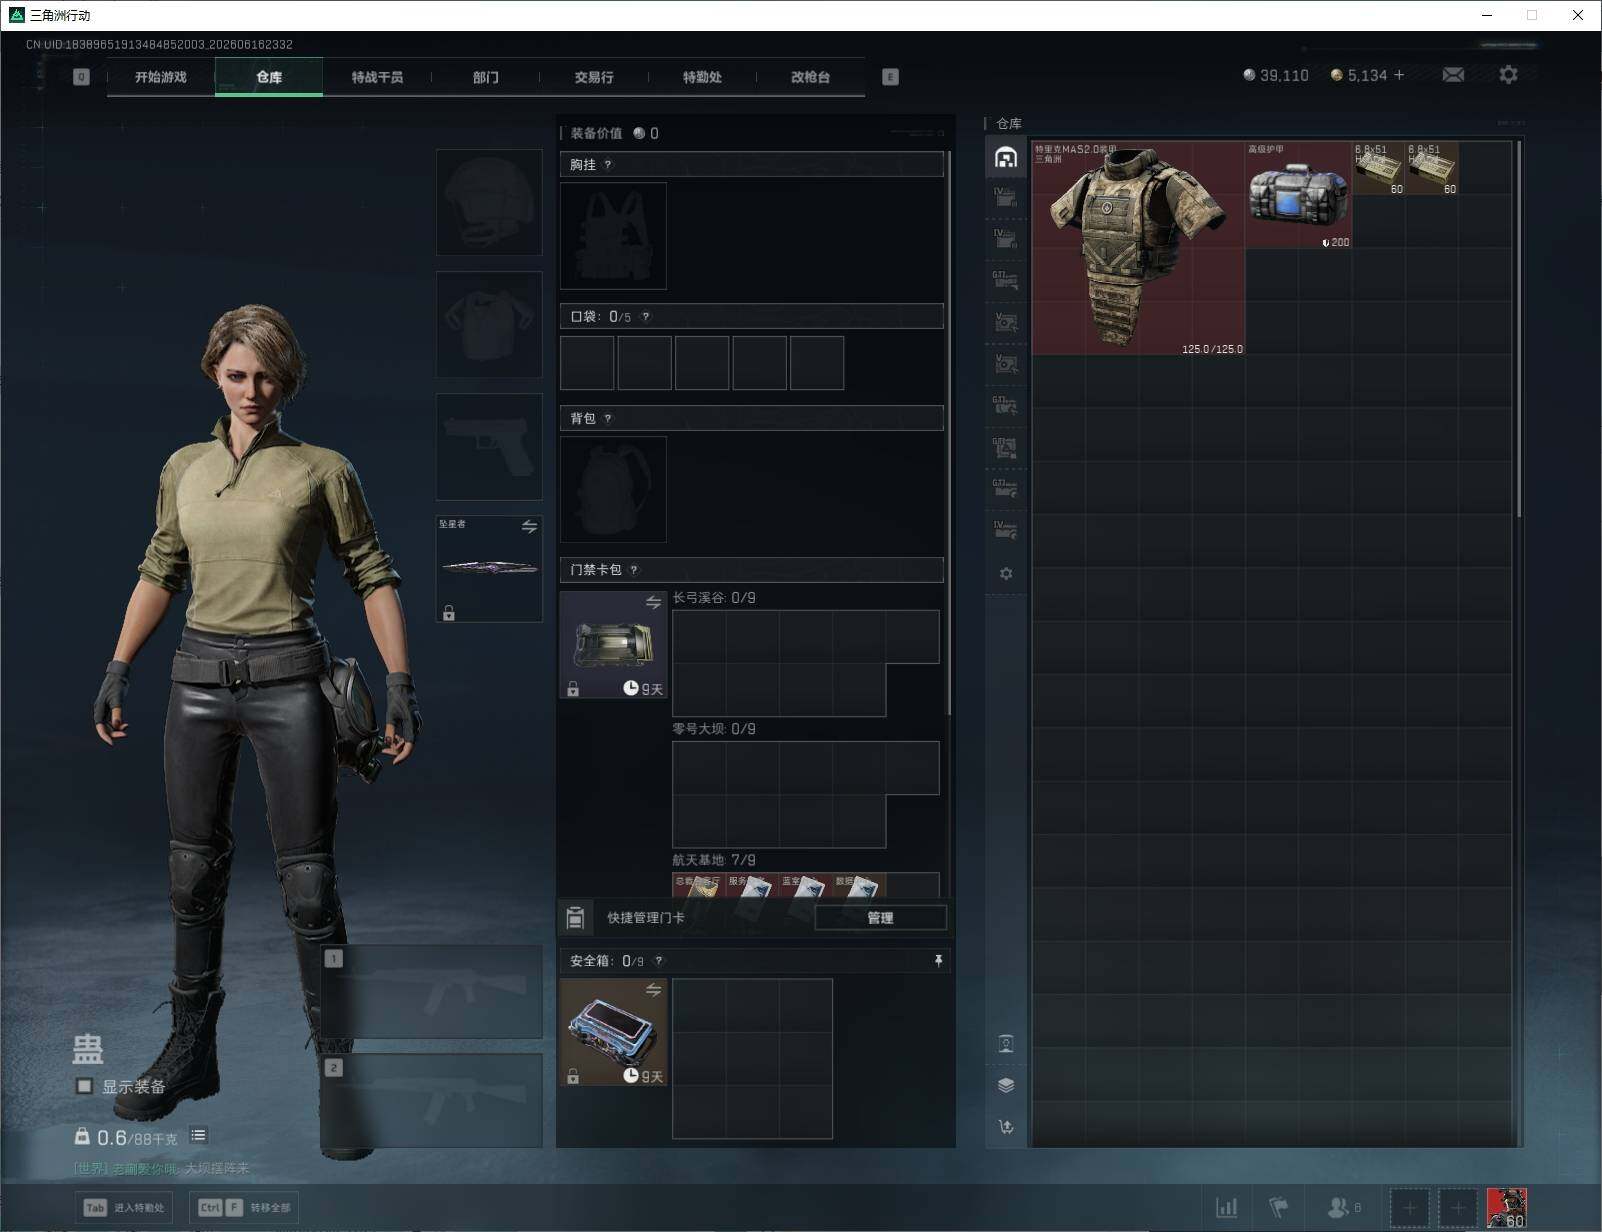
Task: Click the help icon next to 门禁卡包
Action: pos(634,570)
